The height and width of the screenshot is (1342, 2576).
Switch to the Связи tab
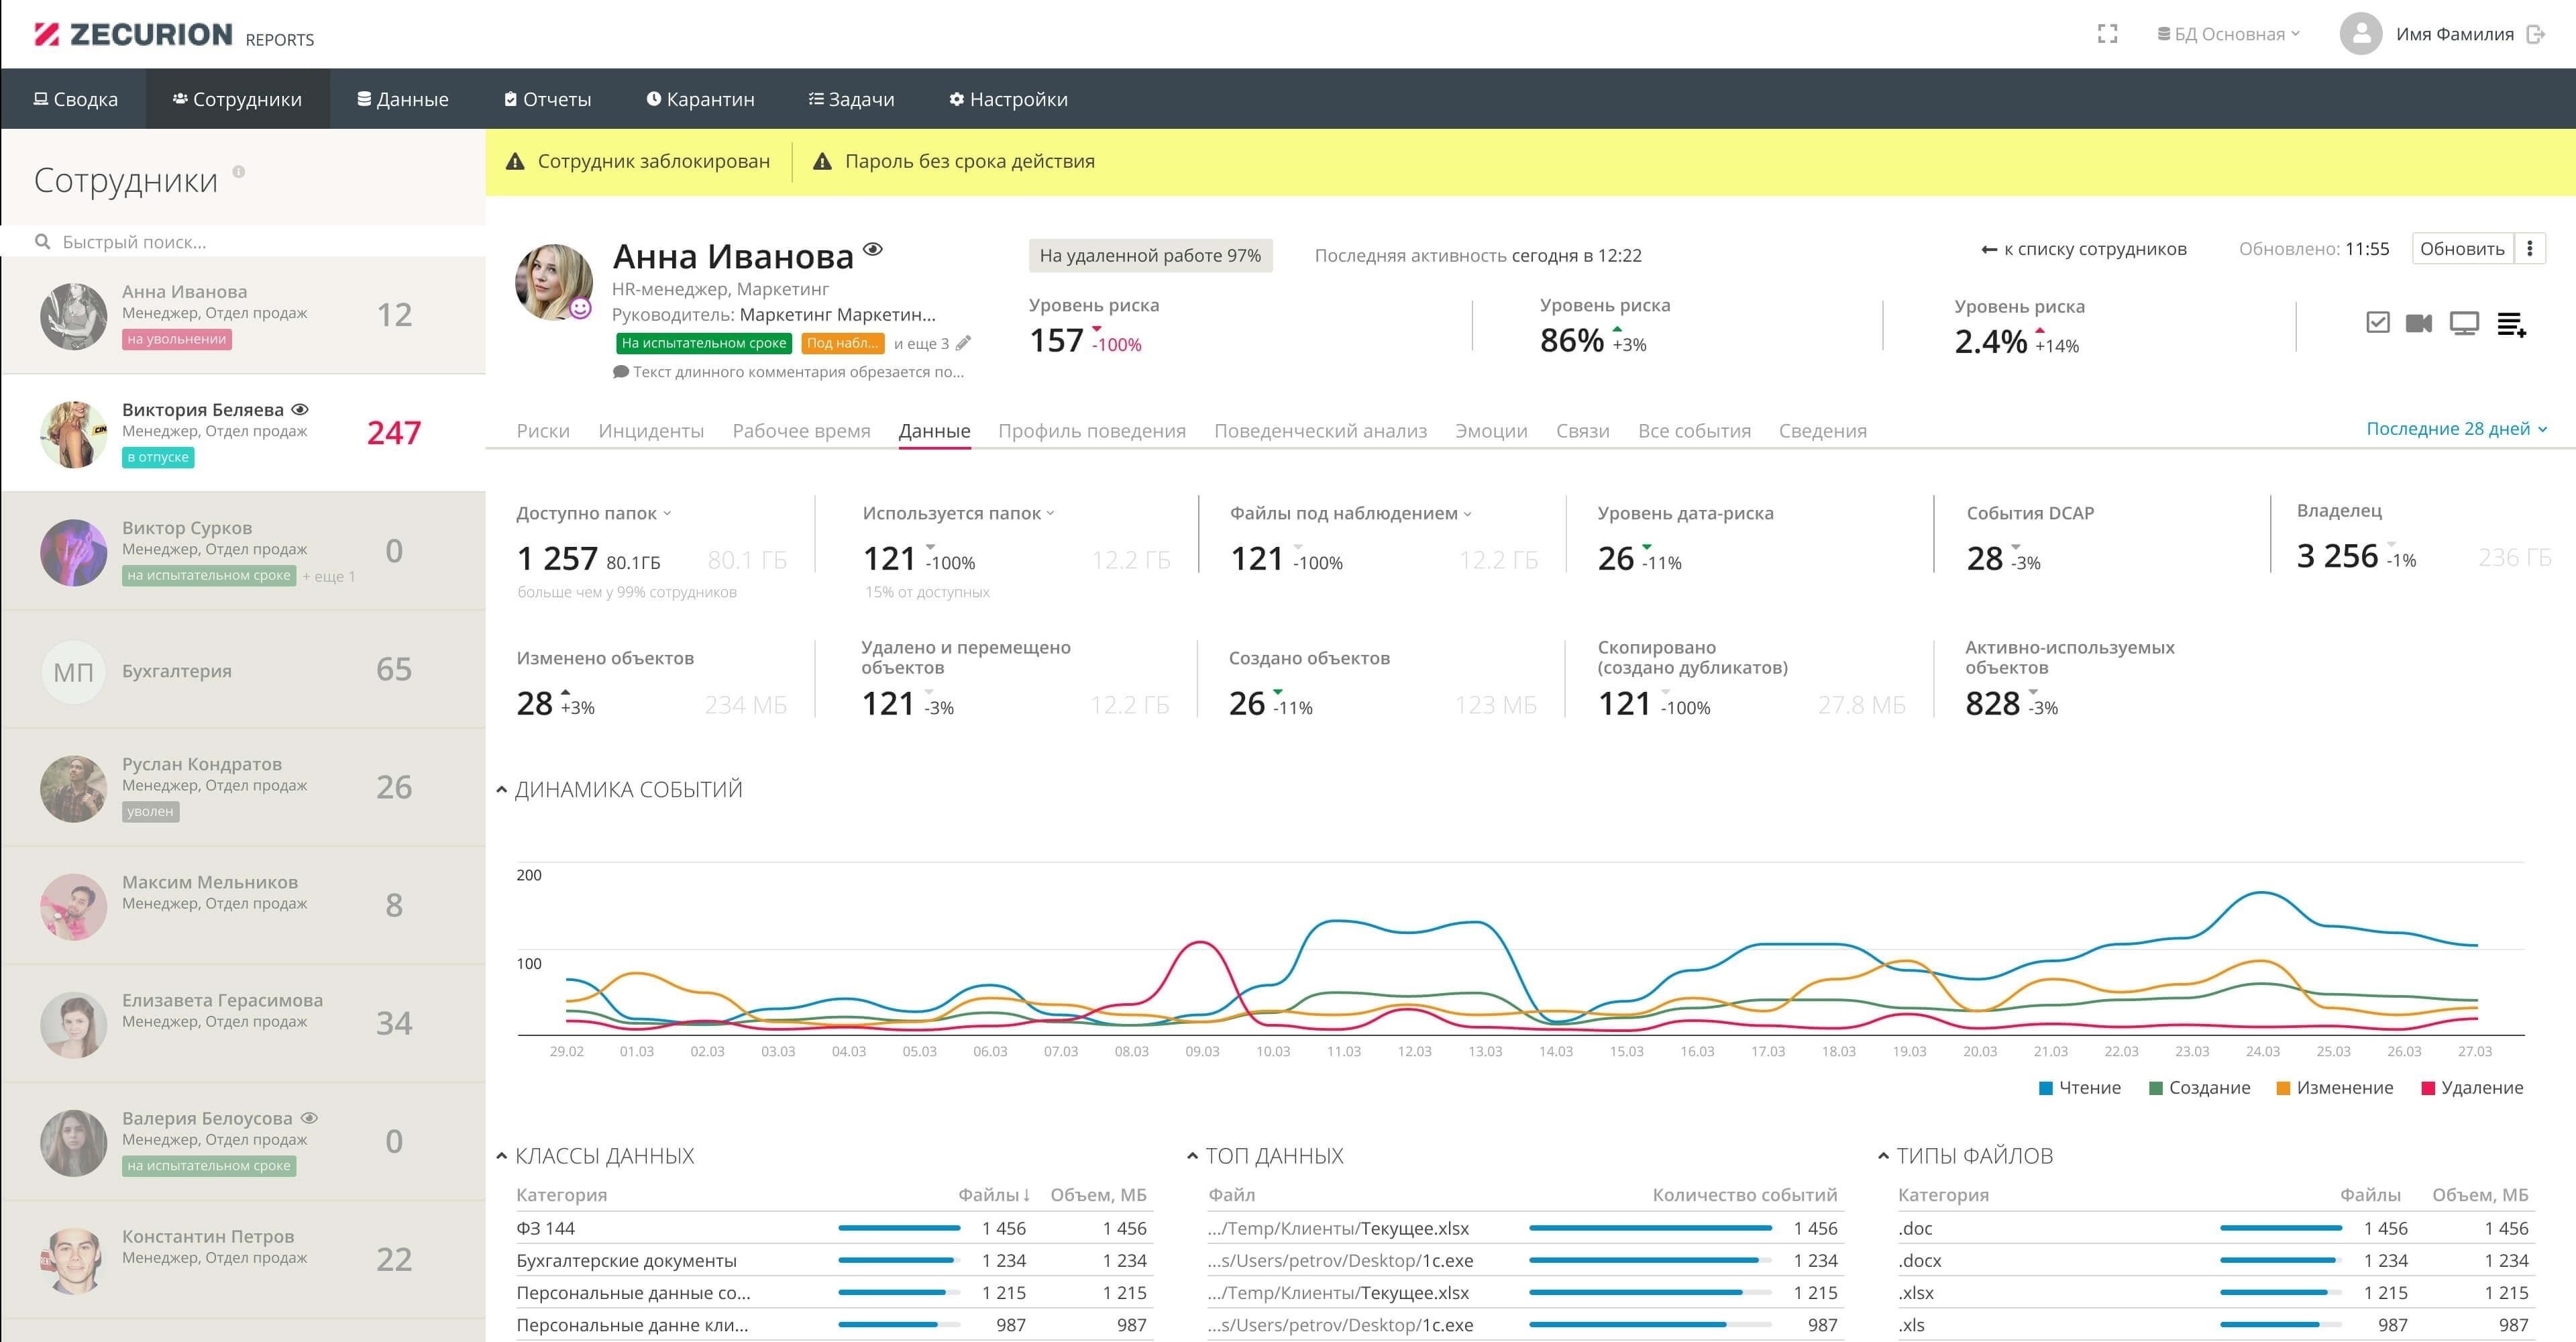pos(1582,431)
